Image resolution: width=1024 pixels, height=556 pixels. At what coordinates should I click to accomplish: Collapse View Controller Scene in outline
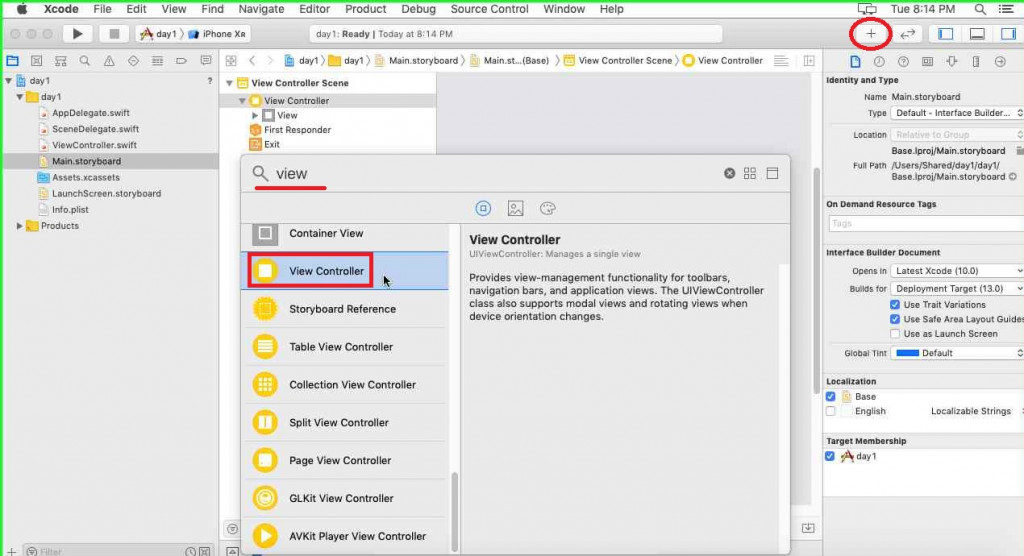[229, 83]
